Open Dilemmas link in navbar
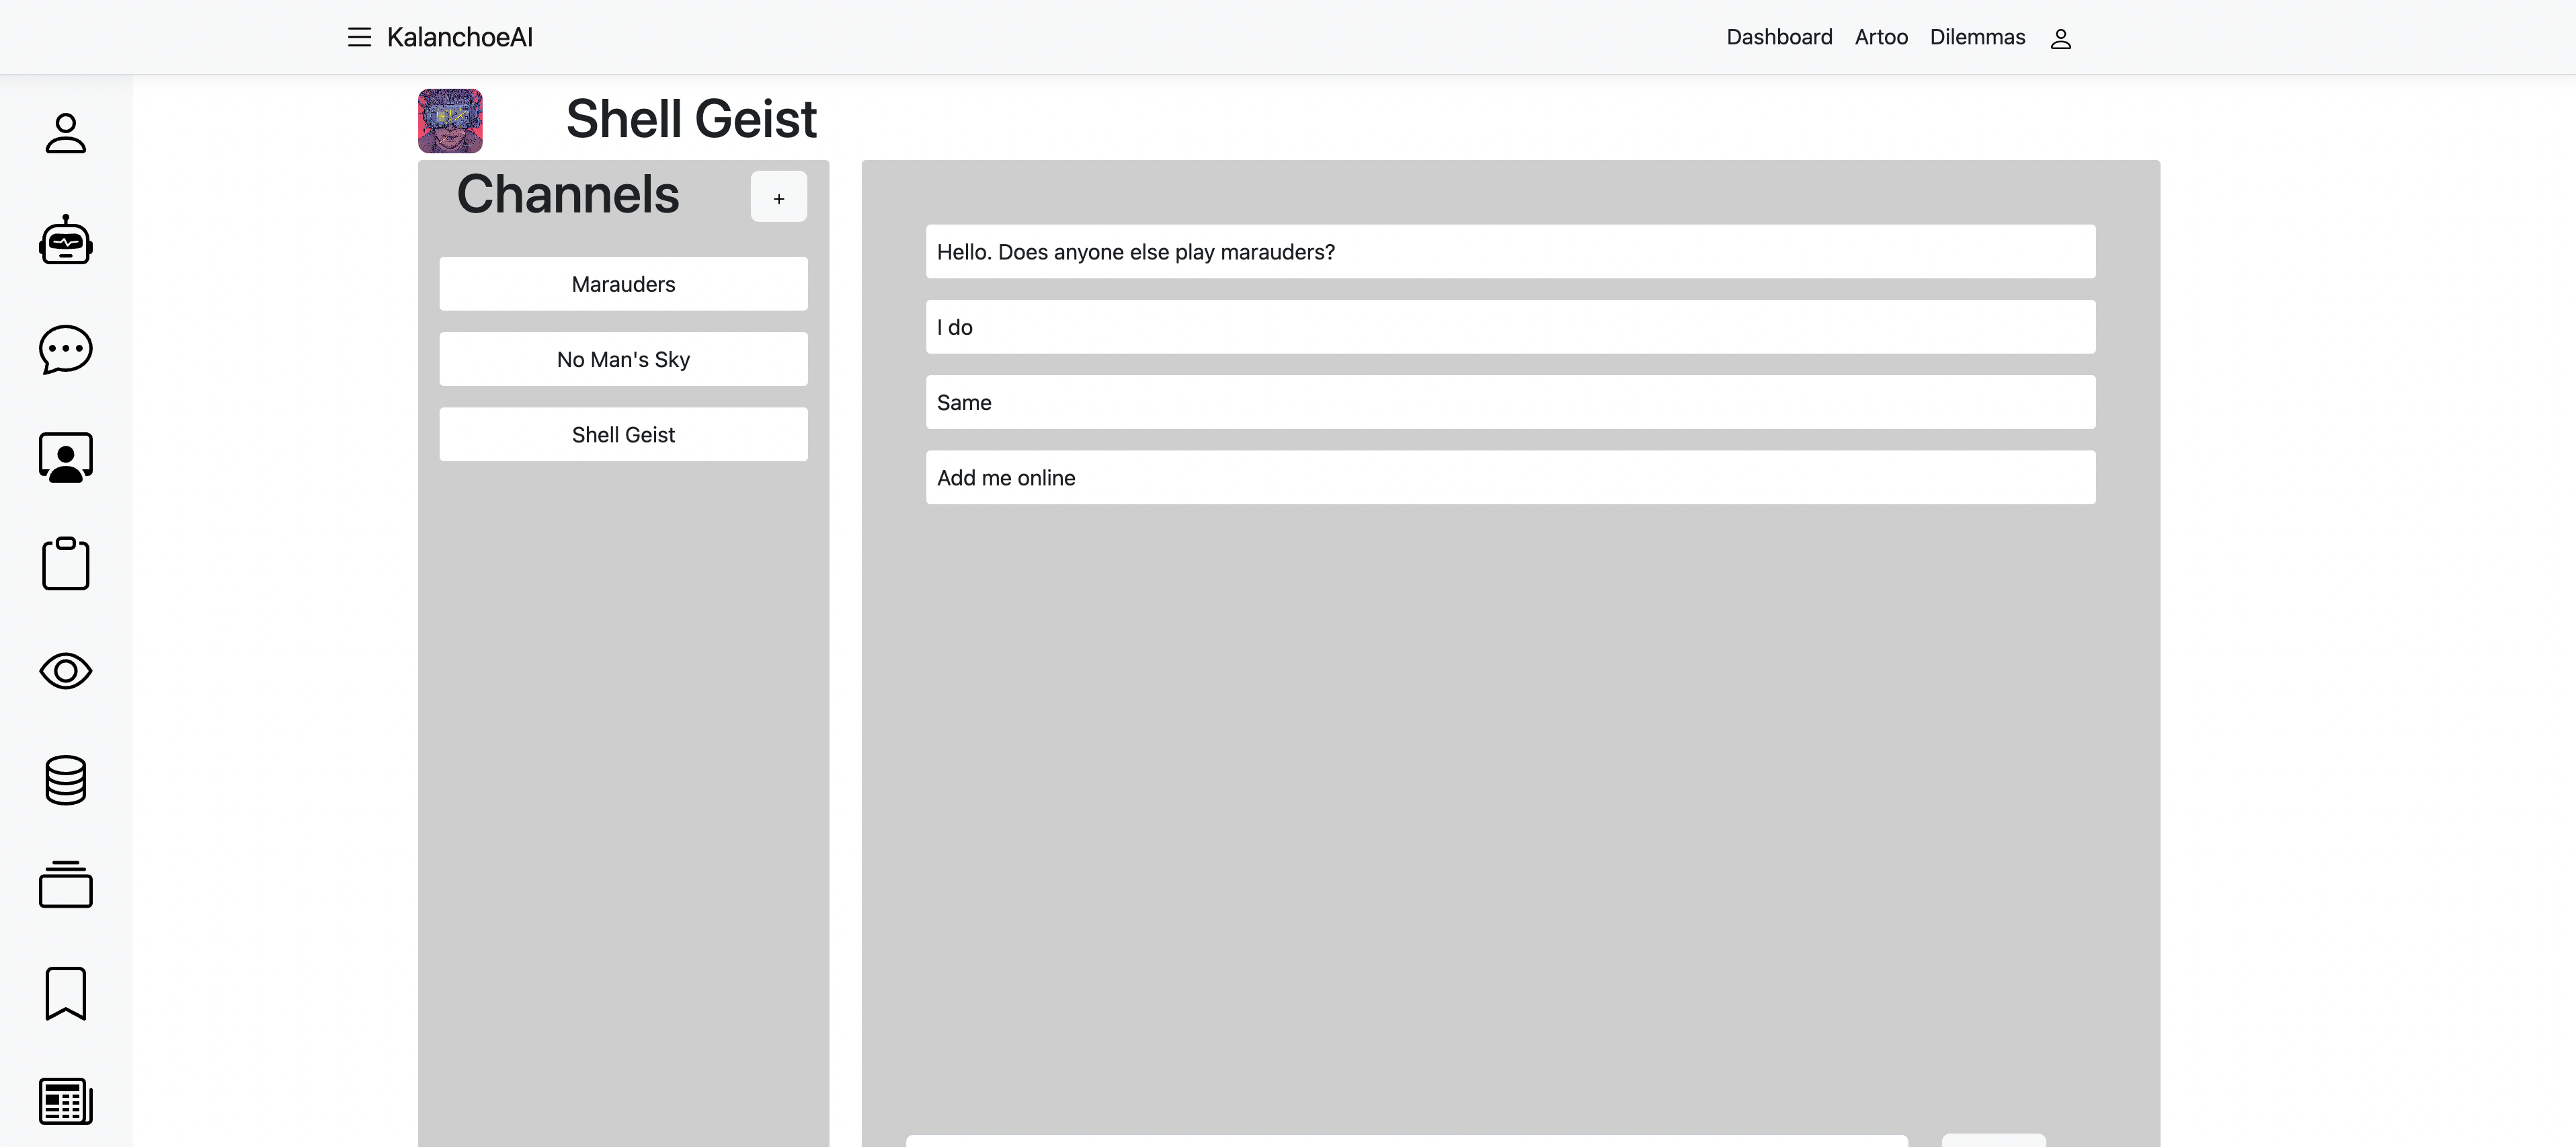Image resolution: width=2576 pixels, height=1147 pixels. tap(1977, 37)
